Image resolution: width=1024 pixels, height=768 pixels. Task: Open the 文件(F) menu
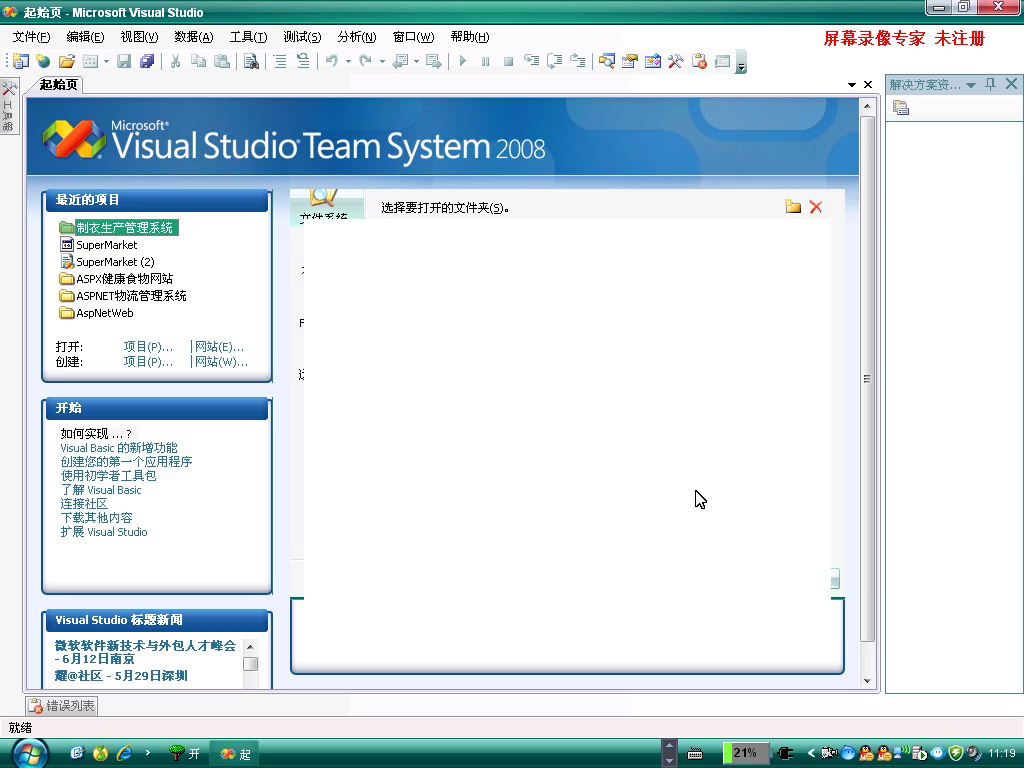[31, 37]
